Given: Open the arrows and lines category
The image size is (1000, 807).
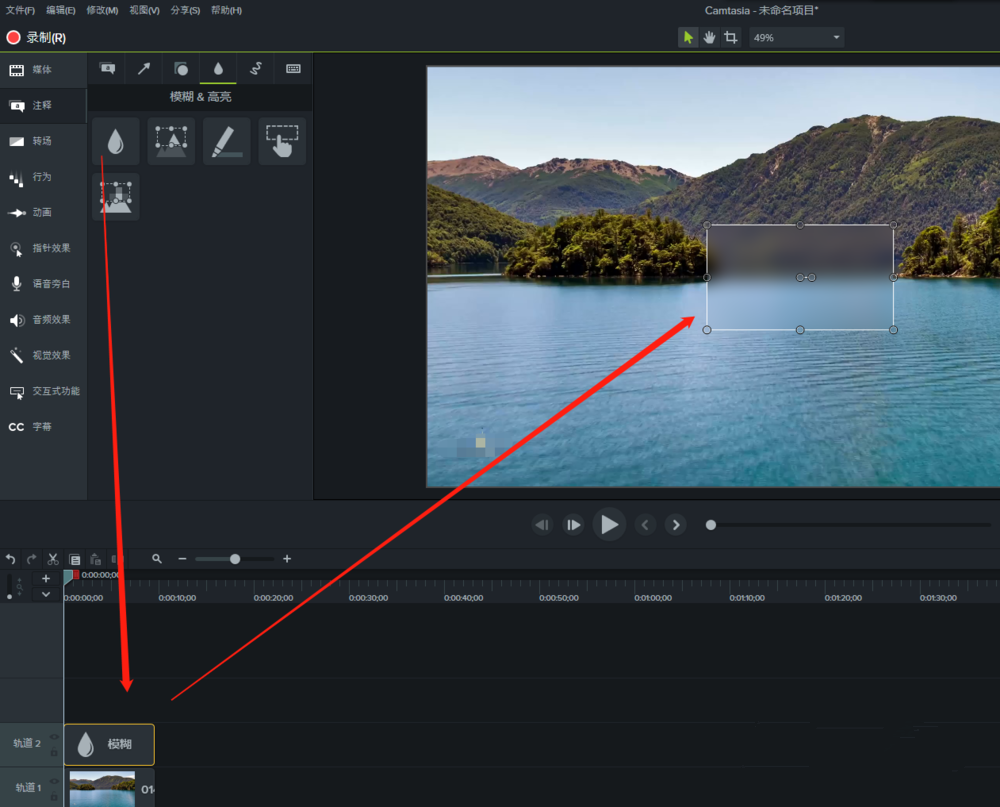Looking at the screenshot, I should tap(143, 68).
